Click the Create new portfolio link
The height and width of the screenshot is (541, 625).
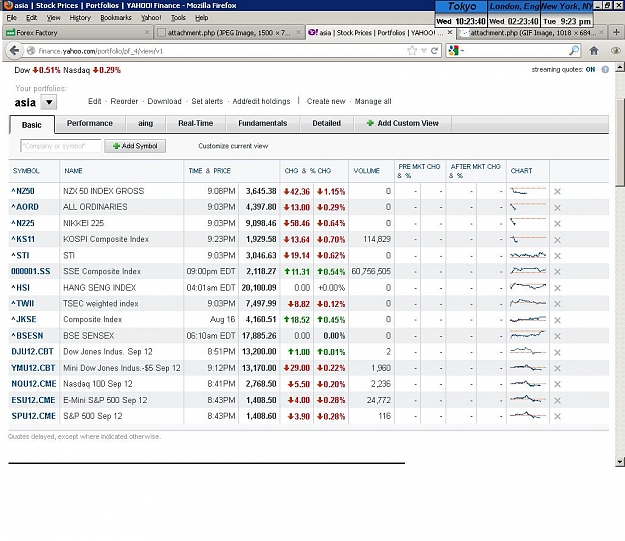[326, 101]
